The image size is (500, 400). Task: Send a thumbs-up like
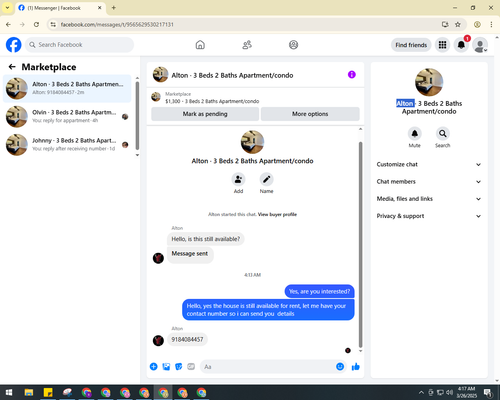pyautogui.click(x=356, y=367)
